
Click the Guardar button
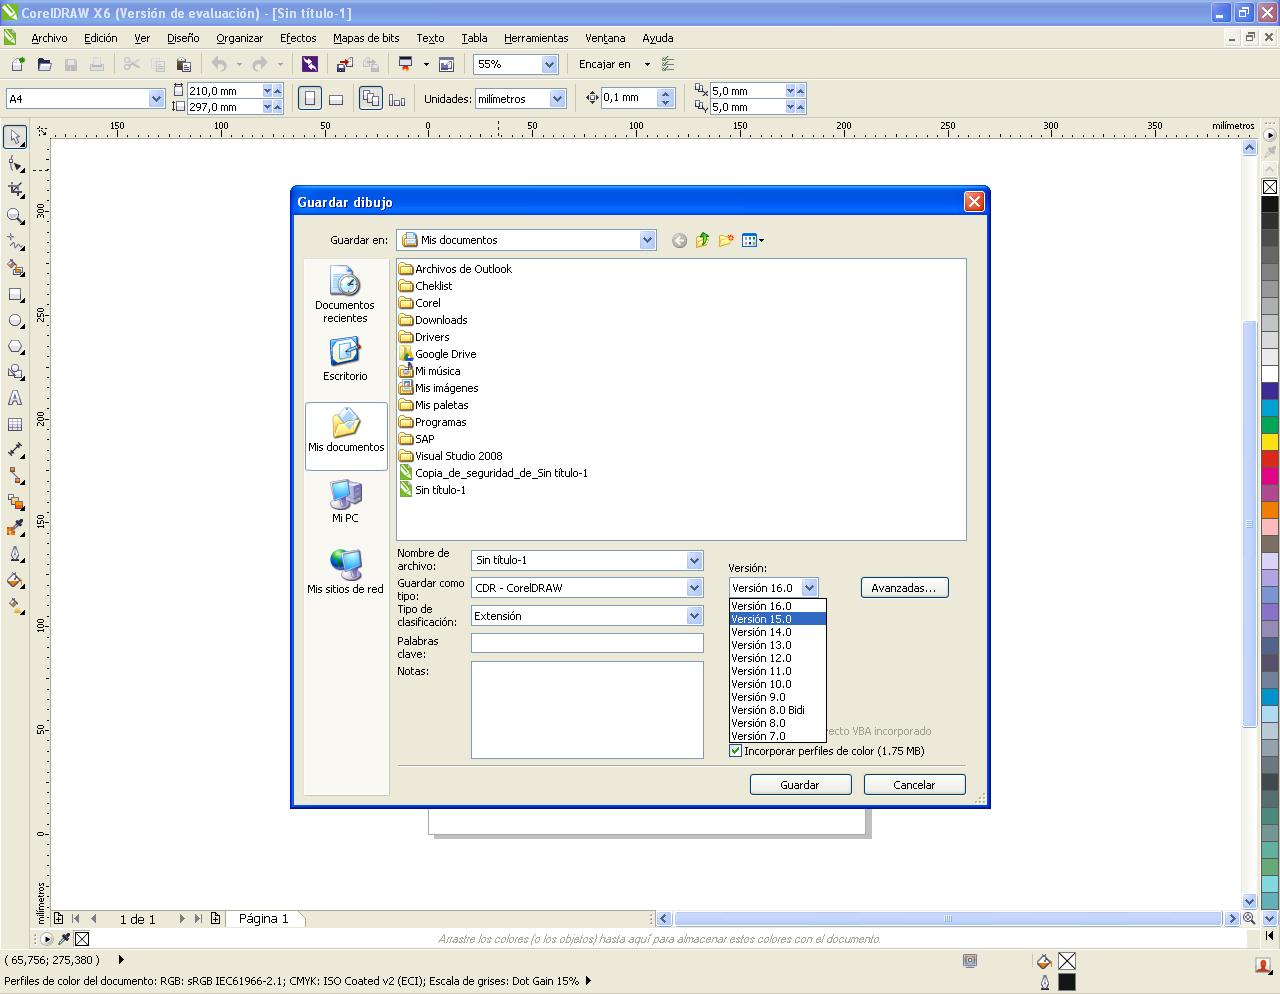pyautogui.click(x=800, y=785)
